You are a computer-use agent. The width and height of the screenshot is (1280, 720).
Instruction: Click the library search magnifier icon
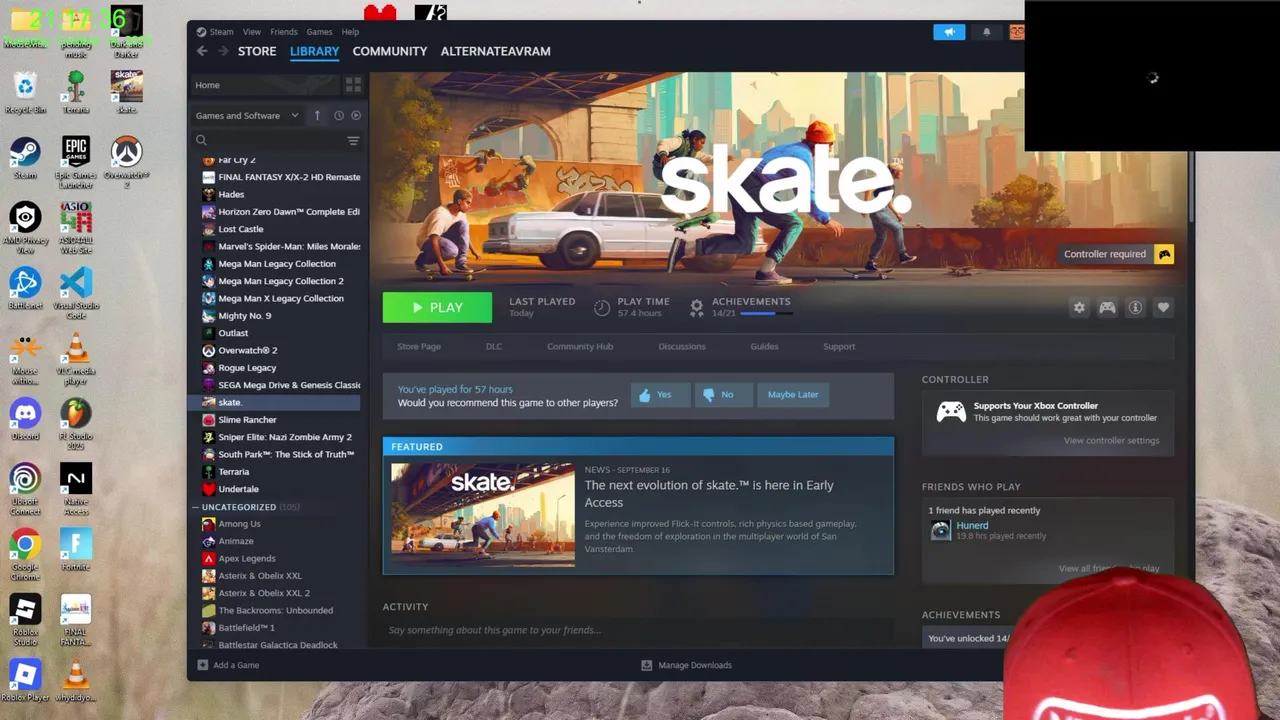tap(201, 141)
